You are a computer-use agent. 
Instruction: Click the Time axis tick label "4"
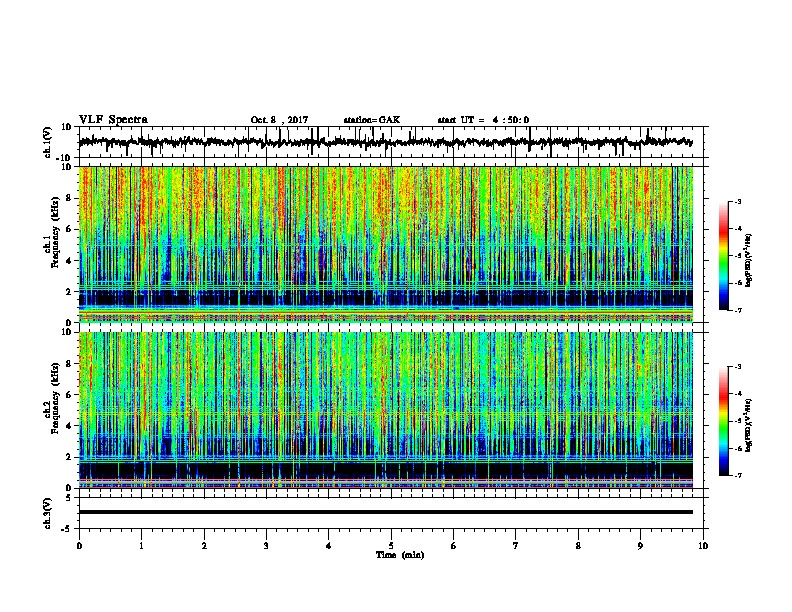pyautogui.click(x=329, y=546)
